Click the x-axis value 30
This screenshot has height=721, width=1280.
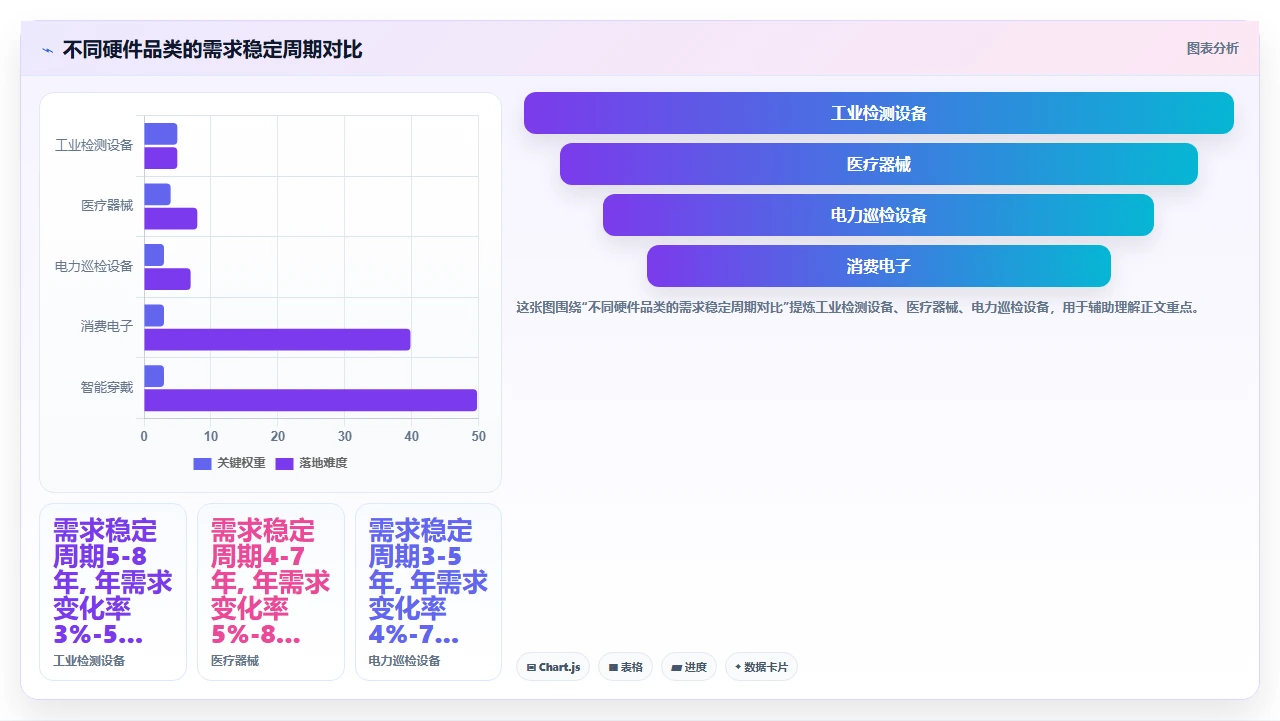[x=345, y=436]
